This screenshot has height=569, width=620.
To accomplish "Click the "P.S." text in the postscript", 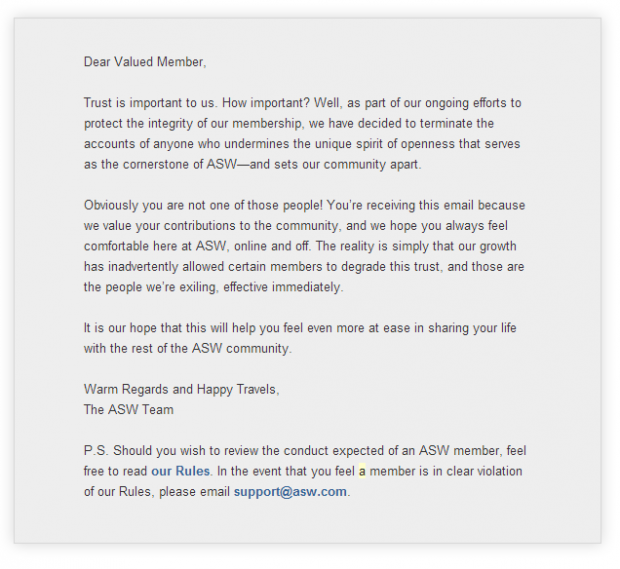I will pos(96,451).
